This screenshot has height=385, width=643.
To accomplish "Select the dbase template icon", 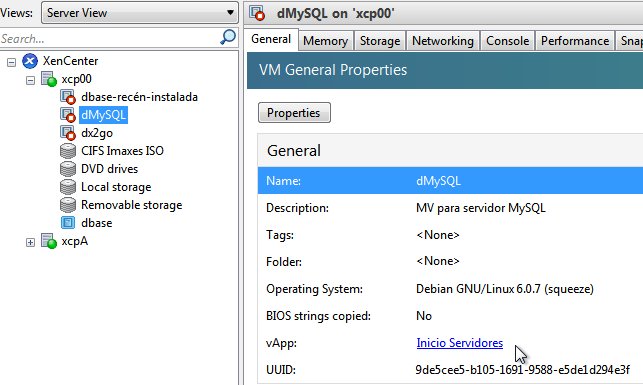I will coord(68,223).
